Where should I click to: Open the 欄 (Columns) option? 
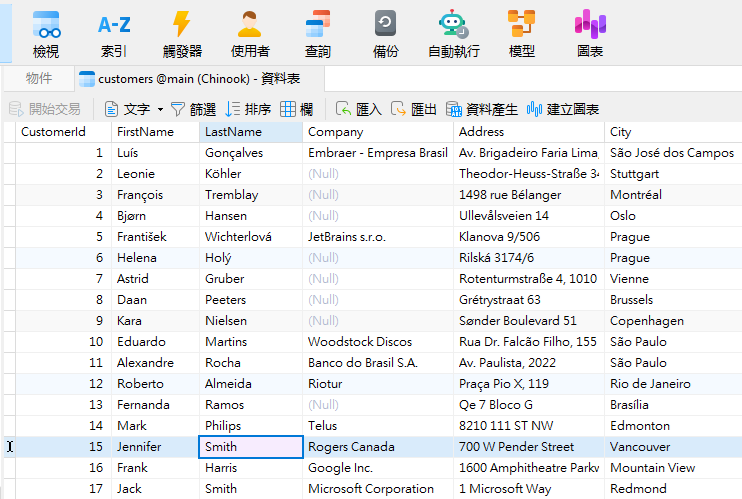(296, 109)
